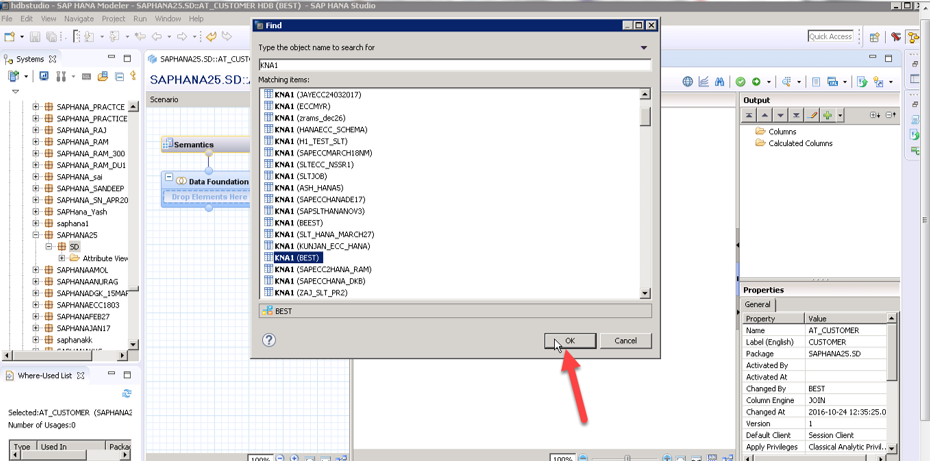The width and height of the screenshot is (930, 461).
Task: Select the General tab in Properties
Action: click(757, 304)
